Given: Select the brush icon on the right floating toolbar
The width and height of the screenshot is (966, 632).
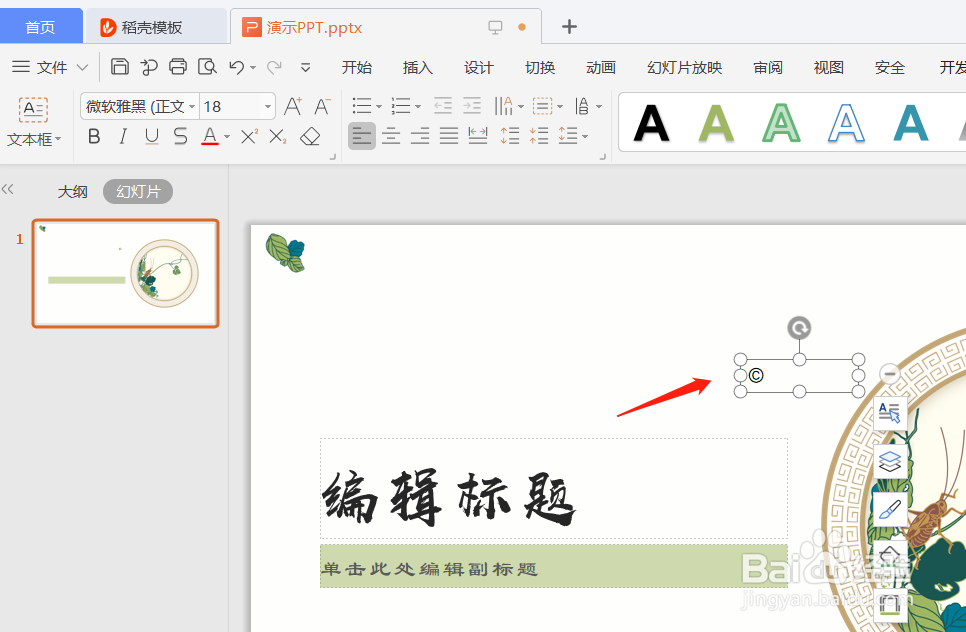Looking at the screenshot, I should click(x=889, y=509).
